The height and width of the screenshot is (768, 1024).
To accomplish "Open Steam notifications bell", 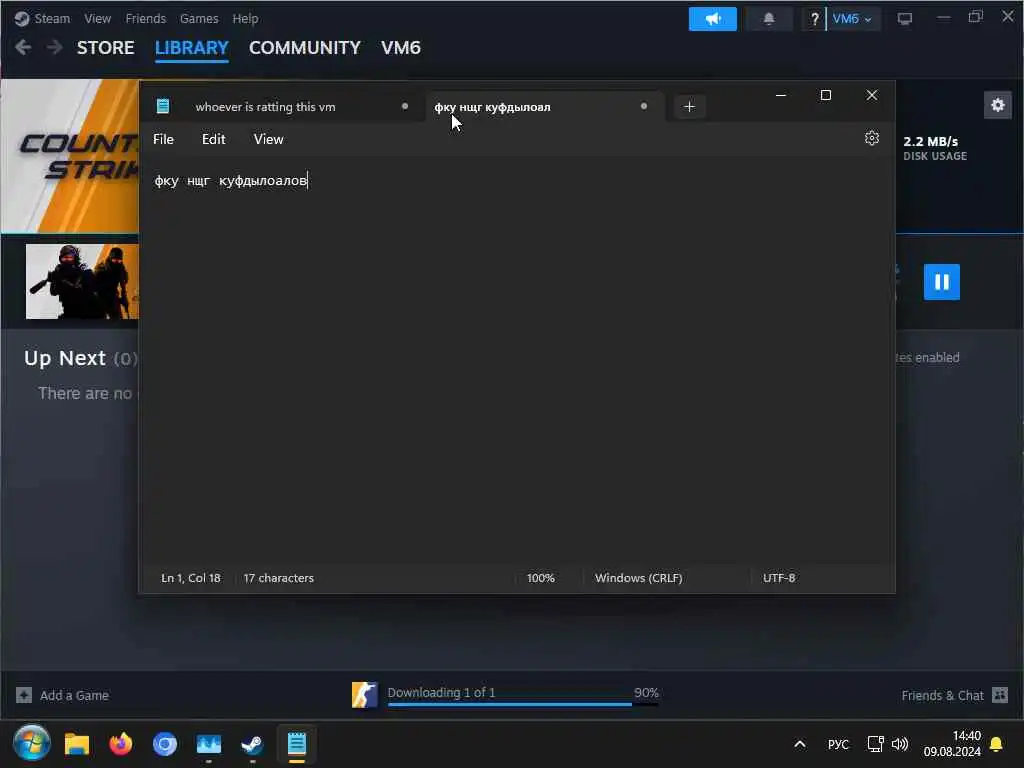I will 769,19.
